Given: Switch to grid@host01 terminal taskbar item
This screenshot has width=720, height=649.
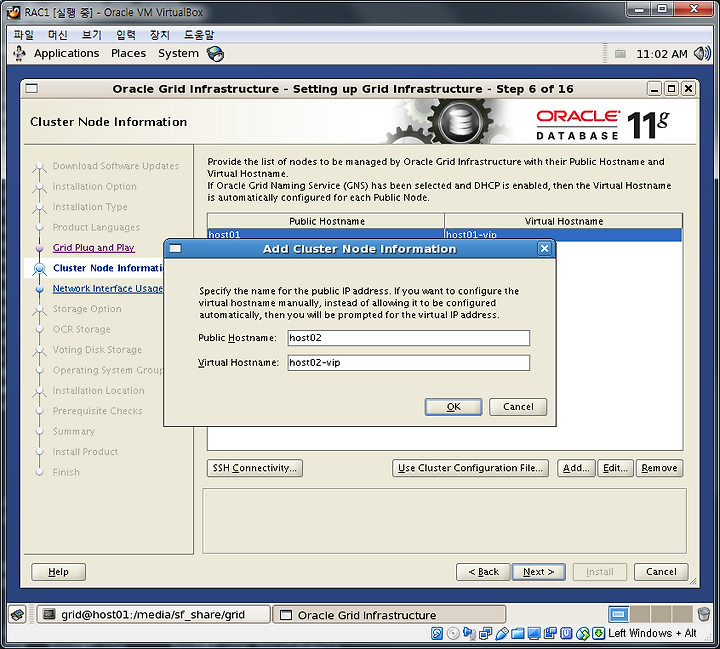Looking at the screenshot, I should click(x=153, y=615).
